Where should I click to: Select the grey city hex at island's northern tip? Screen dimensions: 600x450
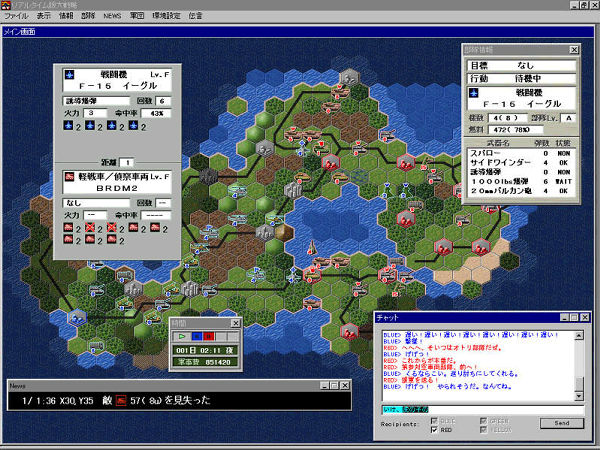coord(349,78)
